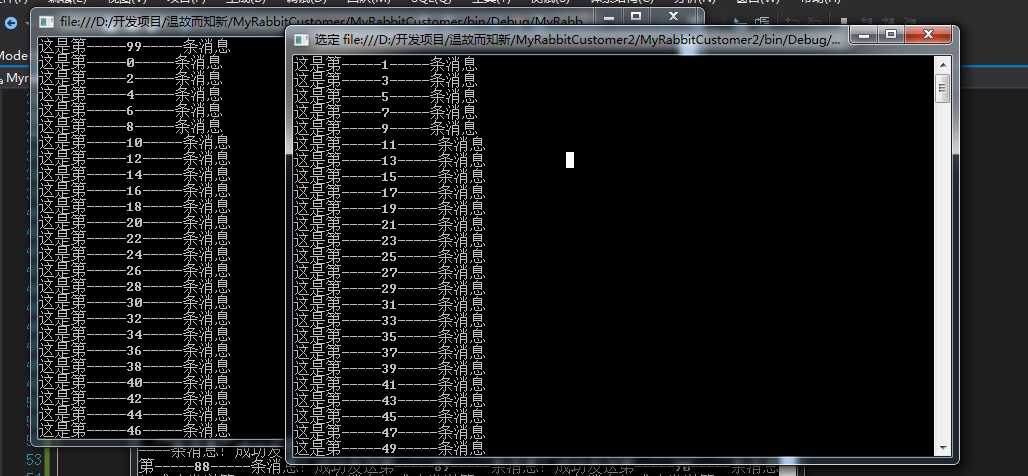Click message 36 line in MyRabbitCustomer console
Viewport: 1028px width, 476px height.
pyautogui.click(x=134, y=351)
